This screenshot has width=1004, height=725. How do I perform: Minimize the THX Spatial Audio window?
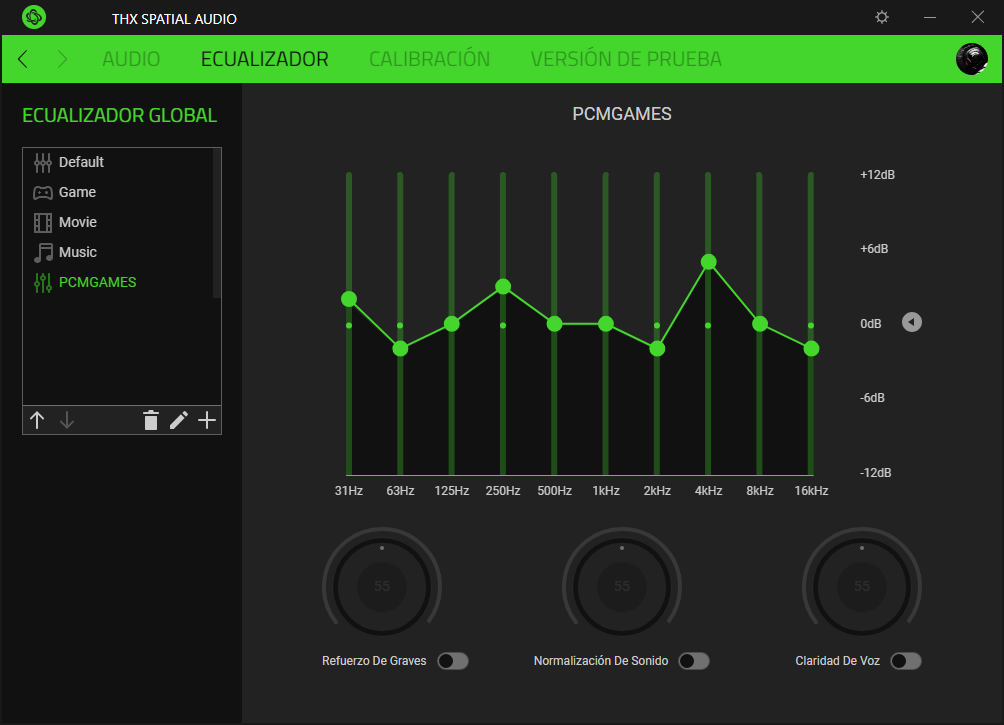click(x=930, y=17)
